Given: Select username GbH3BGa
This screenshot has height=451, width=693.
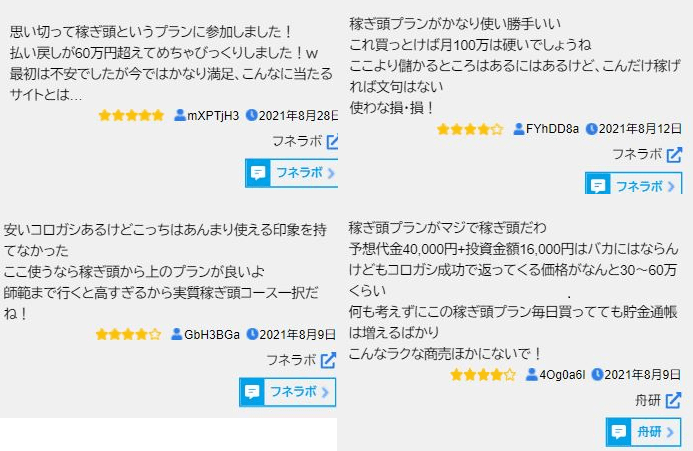Looking at the screenshot, I should (212, 334).
